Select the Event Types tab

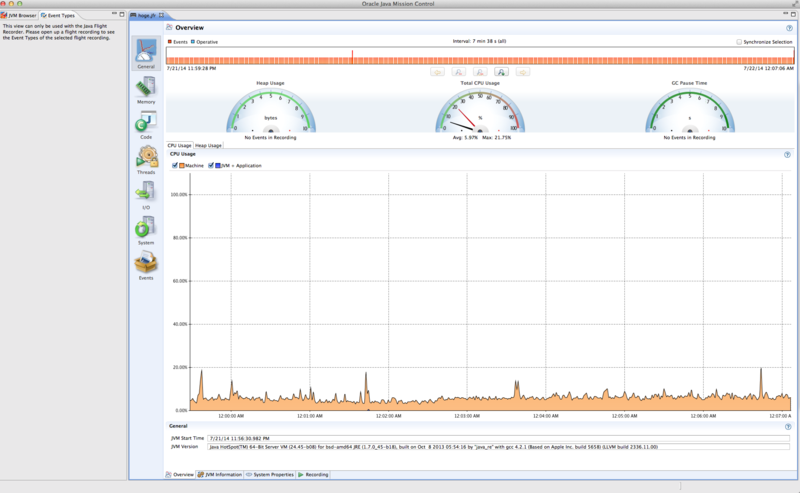pos(58,15)
